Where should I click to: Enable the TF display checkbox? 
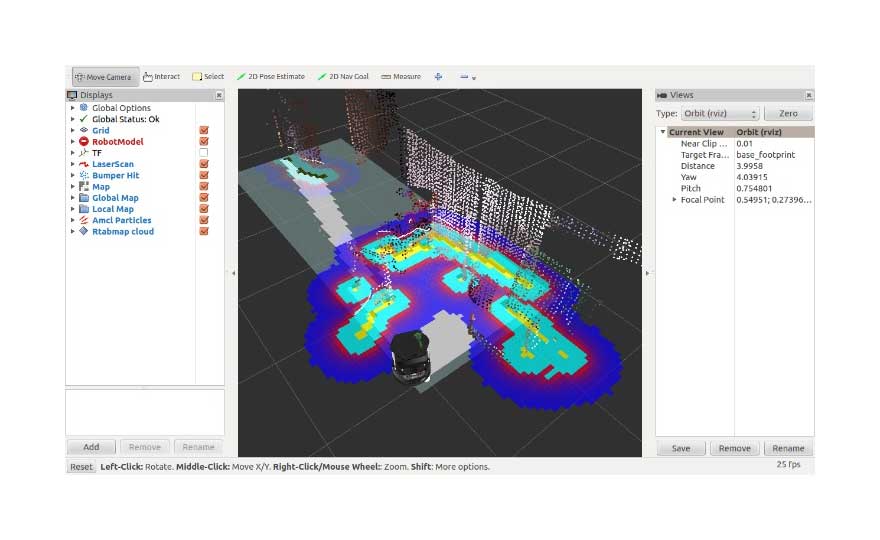[204, 153]
